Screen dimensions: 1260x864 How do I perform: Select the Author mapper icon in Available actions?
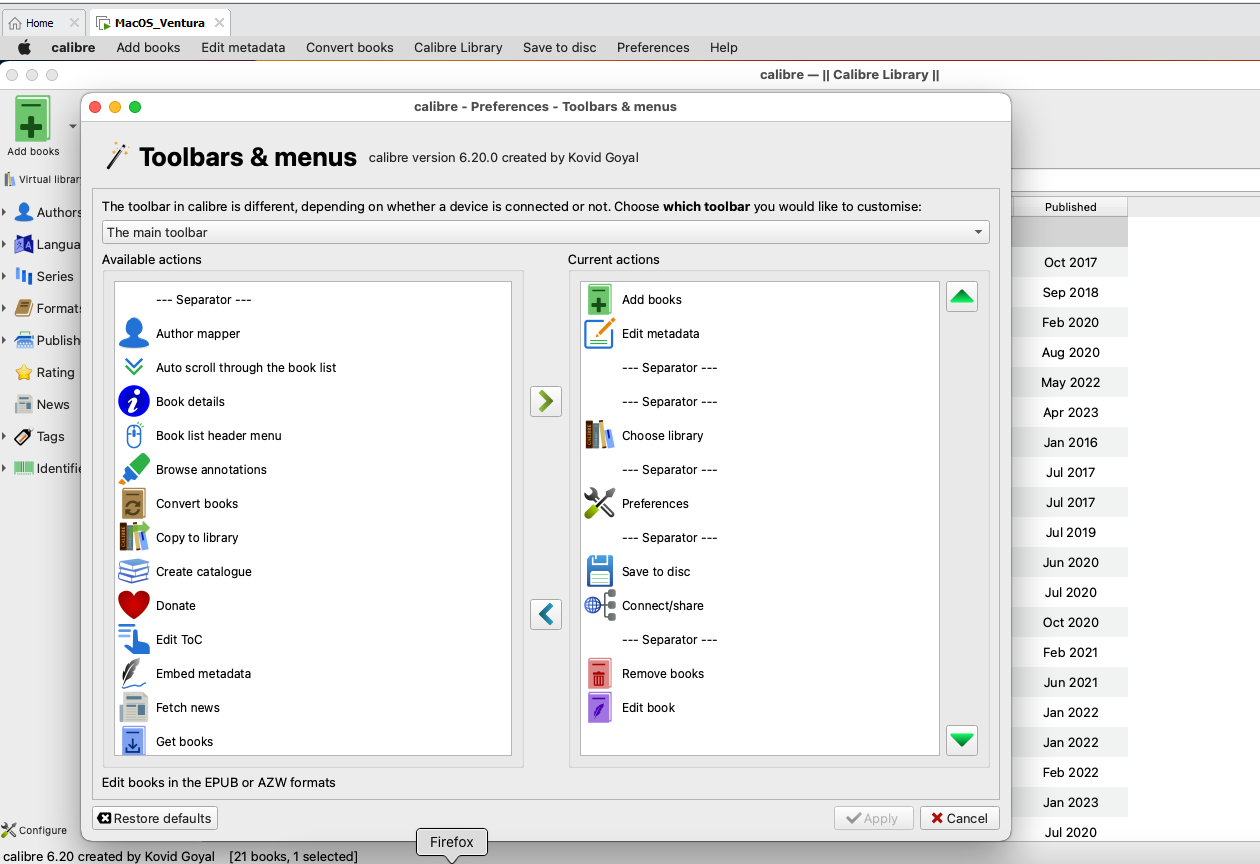click(134, 333)
